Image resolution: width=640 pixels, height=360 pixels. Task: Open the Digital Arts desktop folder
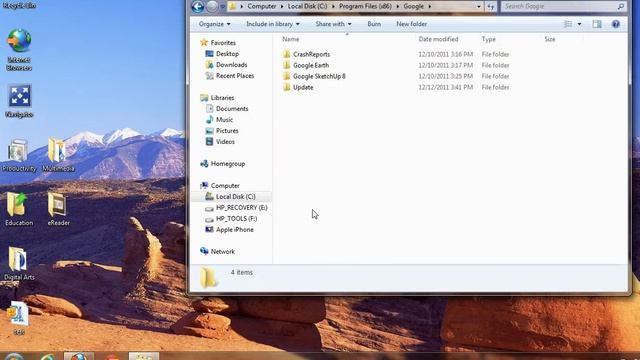(x=19, y=264)
